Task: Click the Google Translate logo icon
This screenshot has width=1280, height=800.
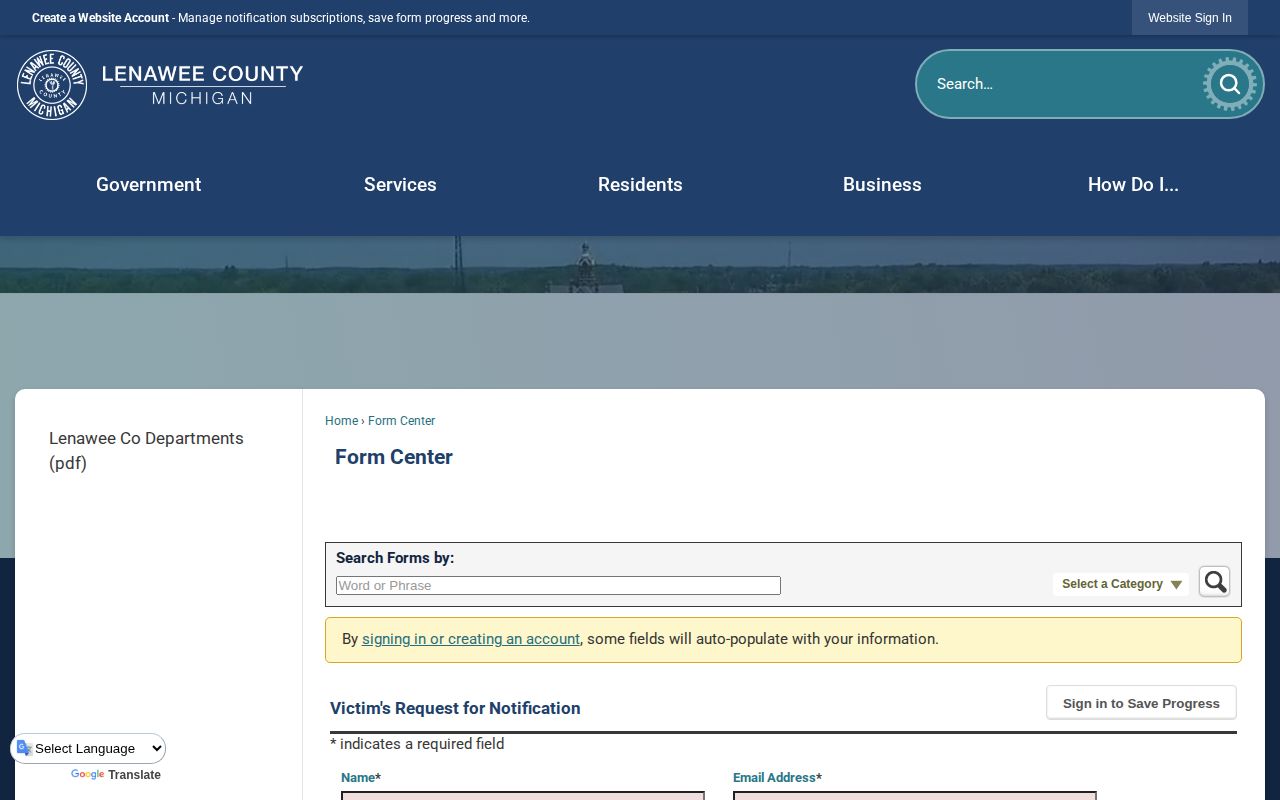Action: (x=24, y=748)
